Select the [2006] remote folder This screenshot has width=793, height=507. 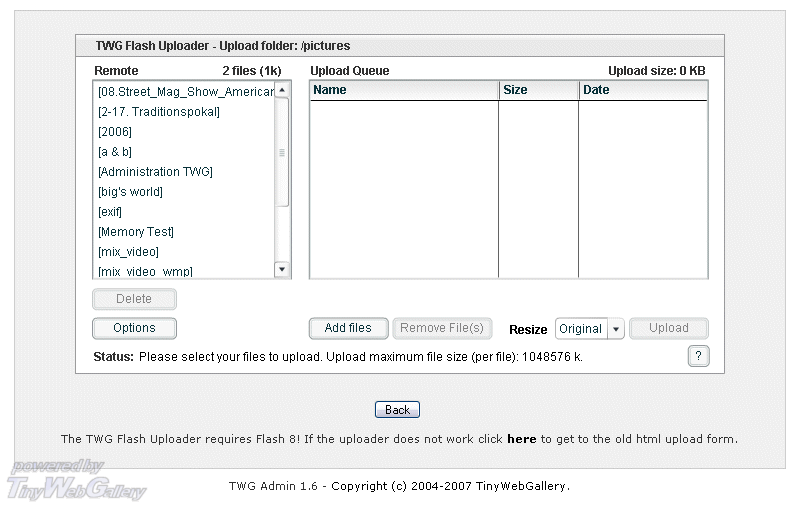point(115,132)
